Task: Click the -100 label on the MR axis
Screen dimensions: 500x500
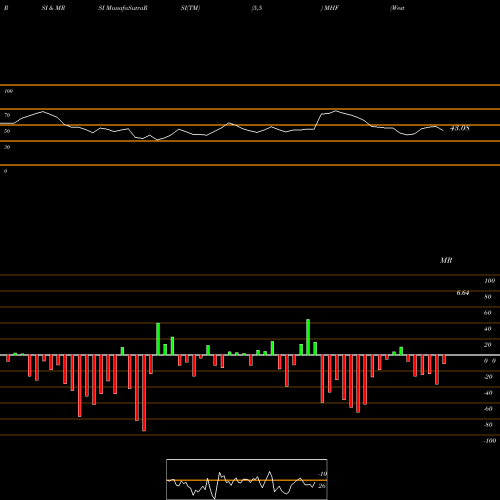Action: [x=490, y=441]
